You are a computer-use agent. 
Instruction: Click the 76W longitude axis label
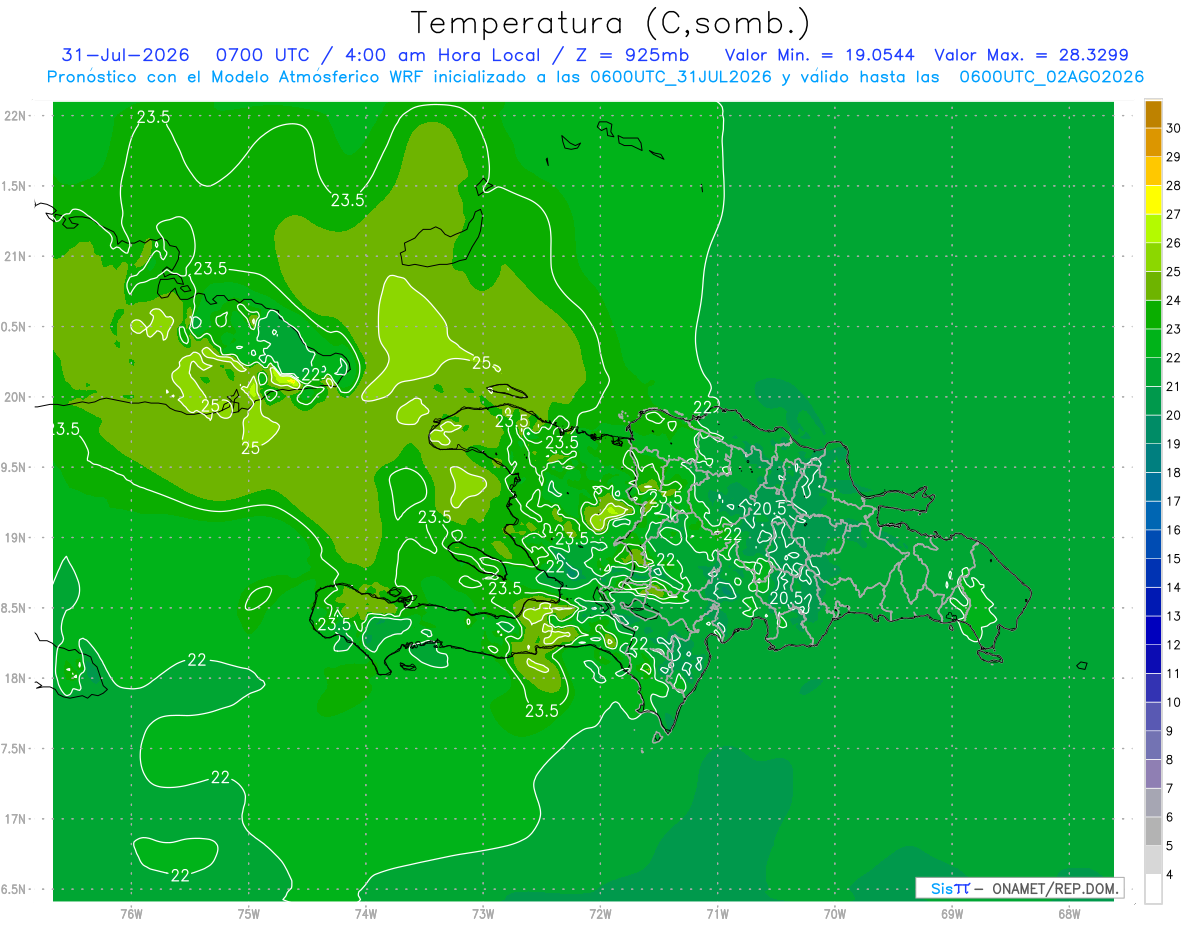coord(131,914)
